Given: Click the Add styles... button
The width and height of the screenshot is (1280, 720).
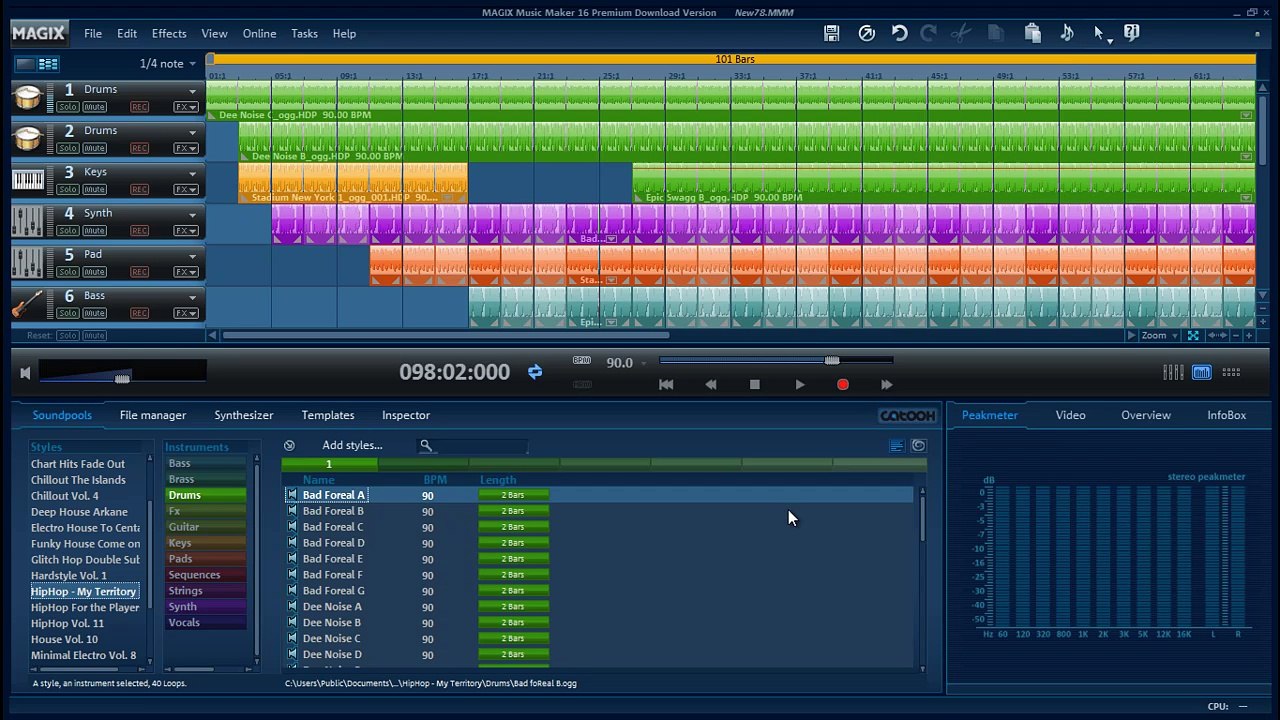Looking at the screenshot, I should (352, 445).
